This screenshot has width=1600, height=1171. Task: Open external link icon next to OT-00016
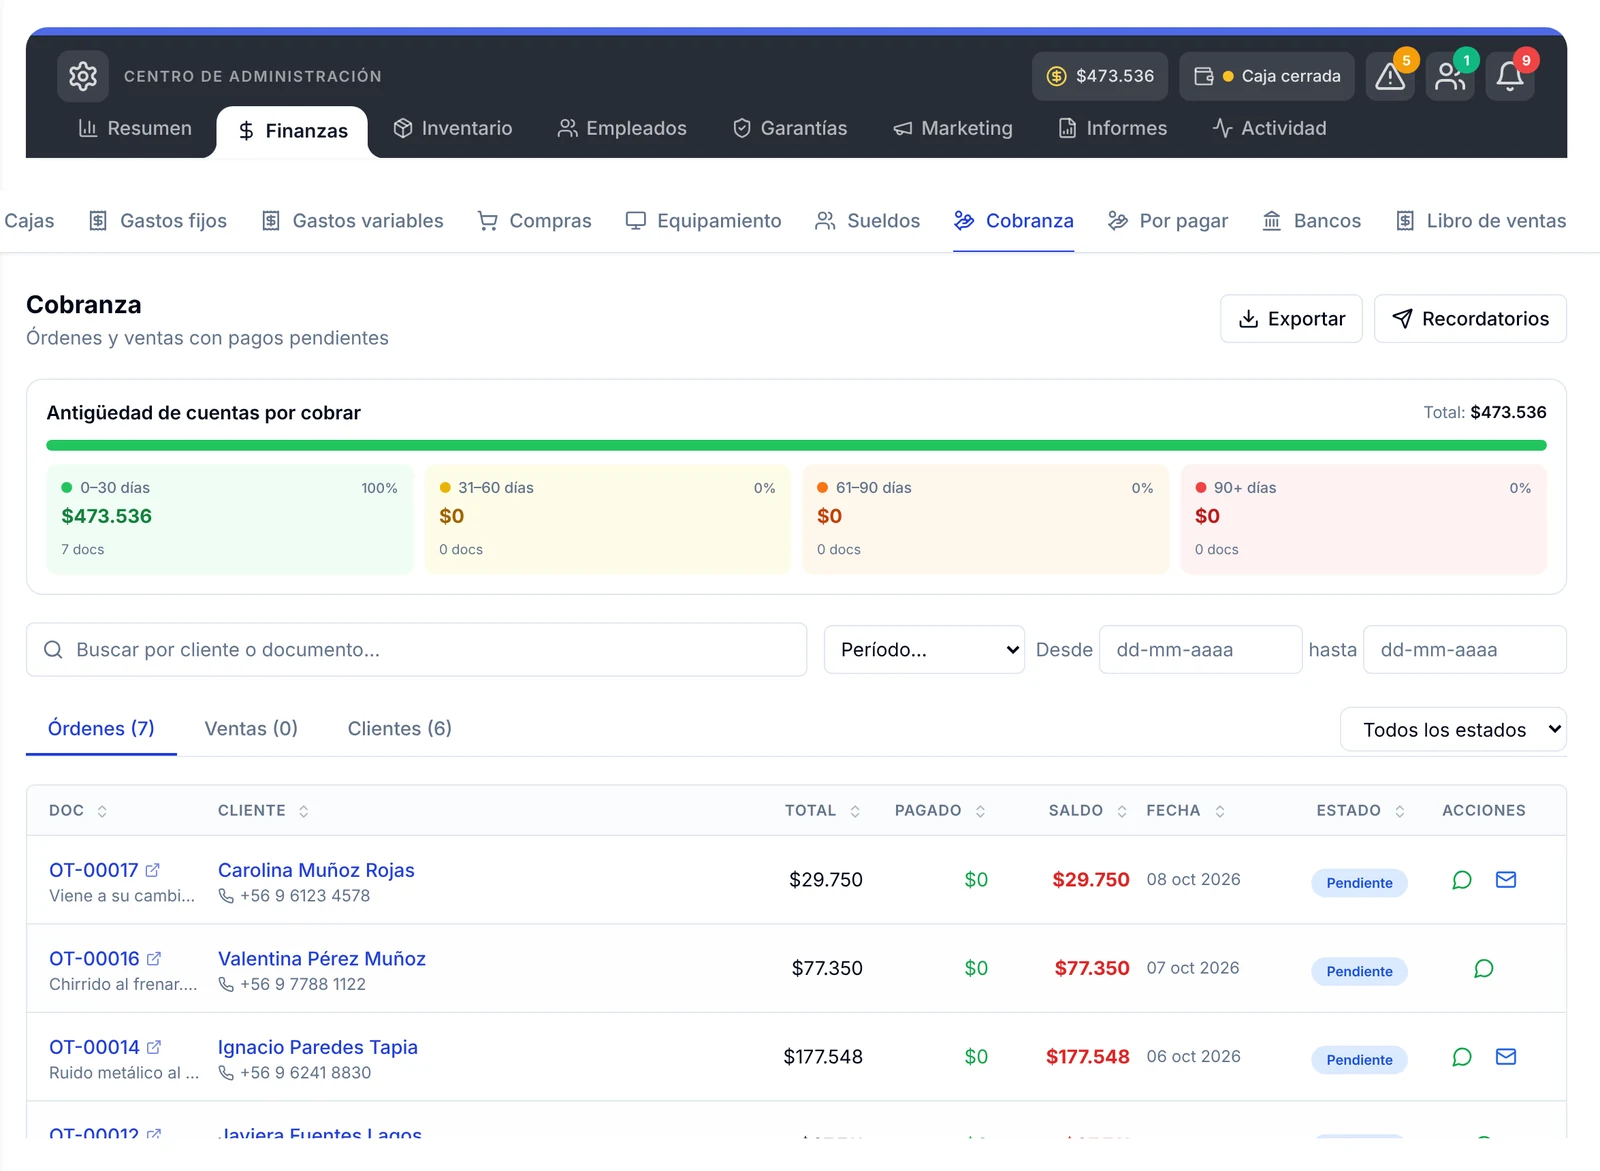tap(154, 959)
